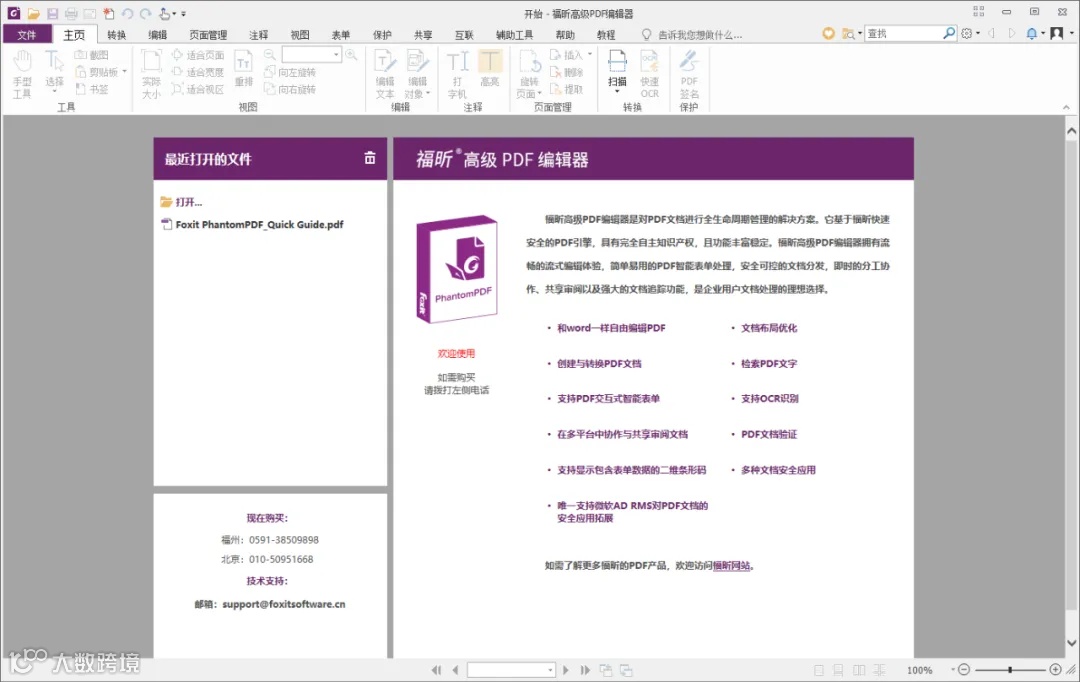Switch to the Edit (编辑) tab

coord(158,34)
